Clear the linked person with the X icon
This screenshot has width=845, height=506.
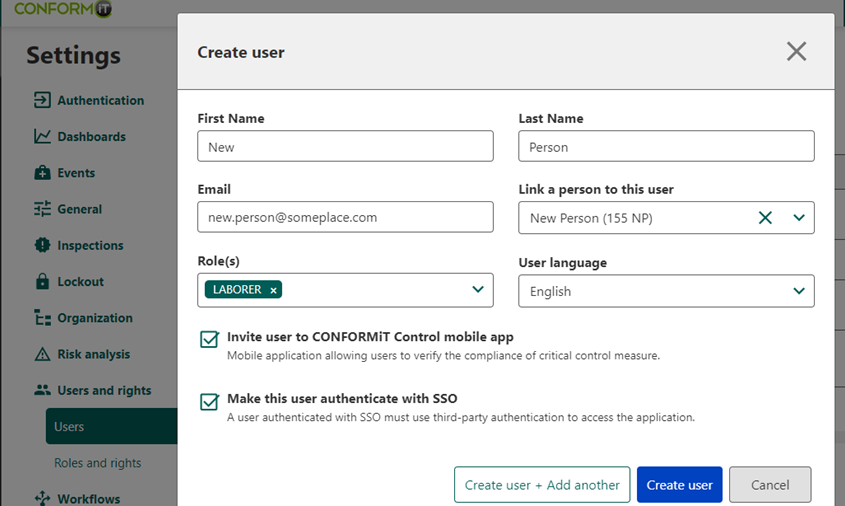[x=765, y=218]
